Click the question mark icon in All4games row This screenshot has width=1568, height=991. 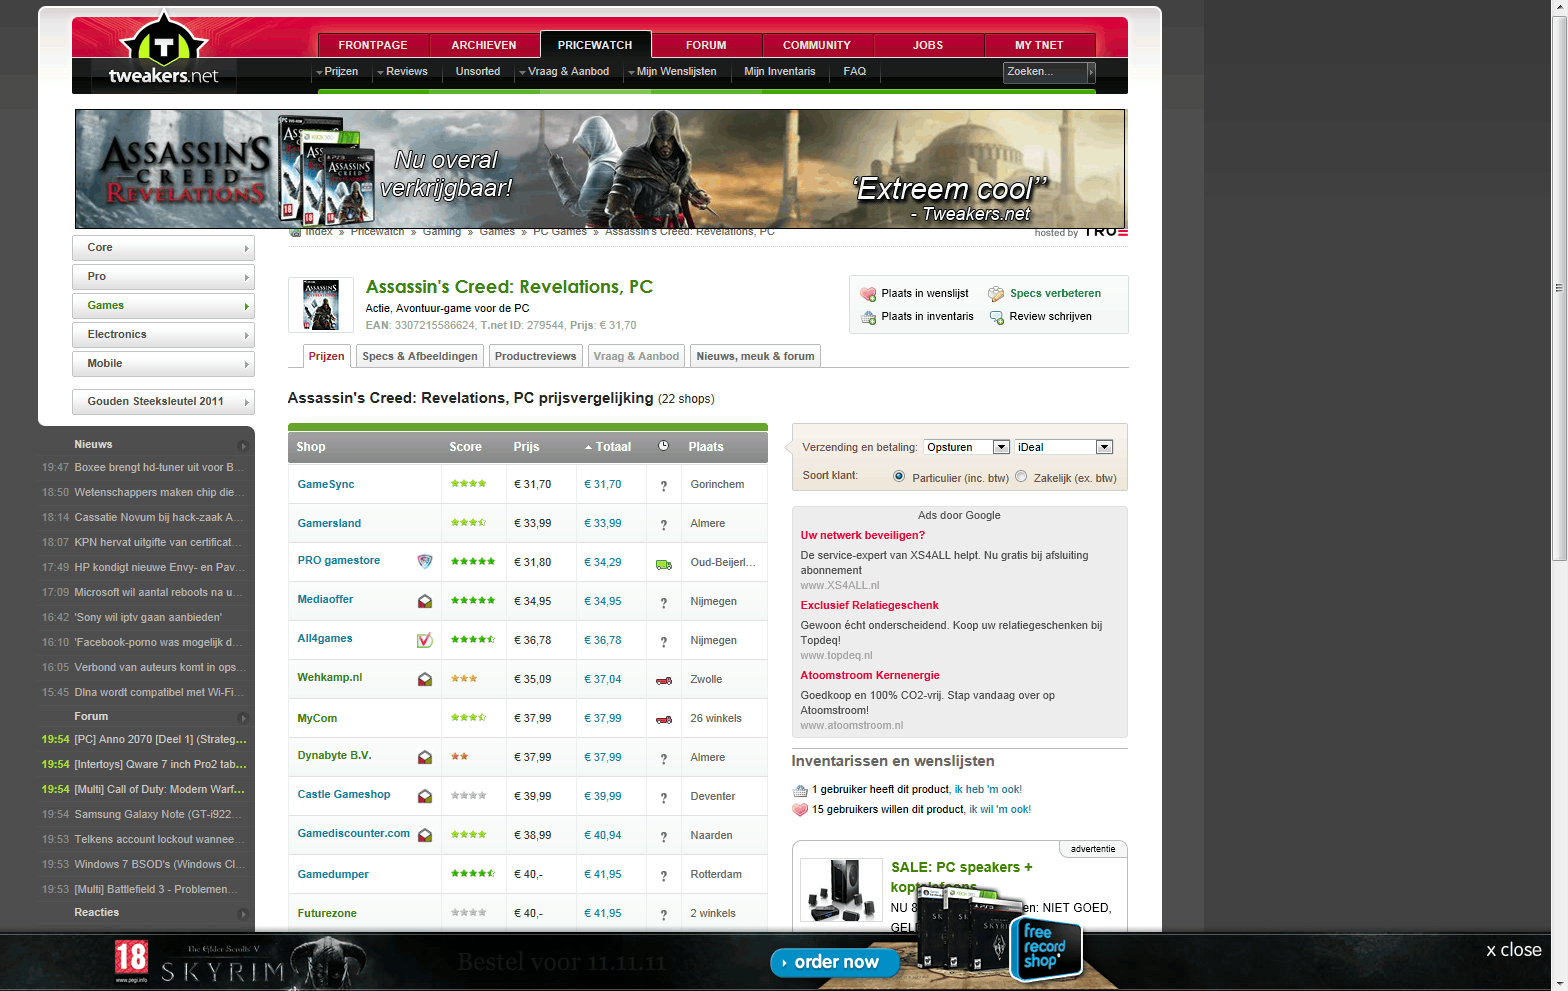664,642
